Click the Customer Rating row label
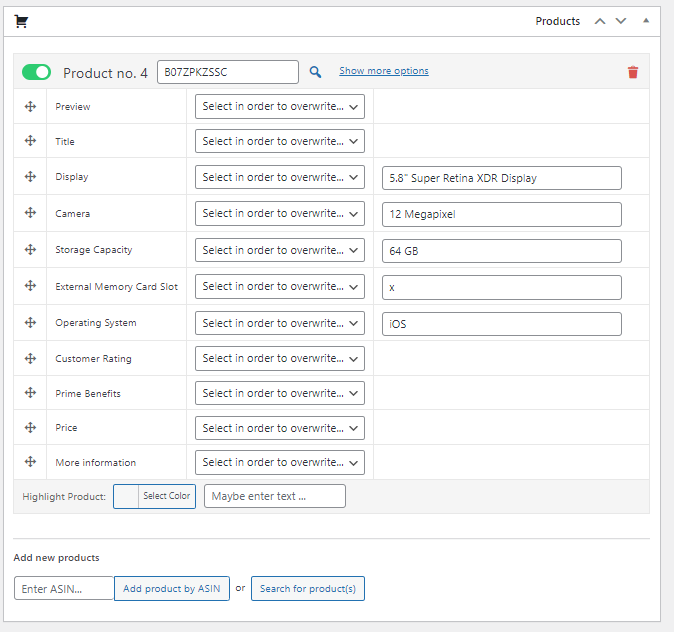 tap(93, 359)
